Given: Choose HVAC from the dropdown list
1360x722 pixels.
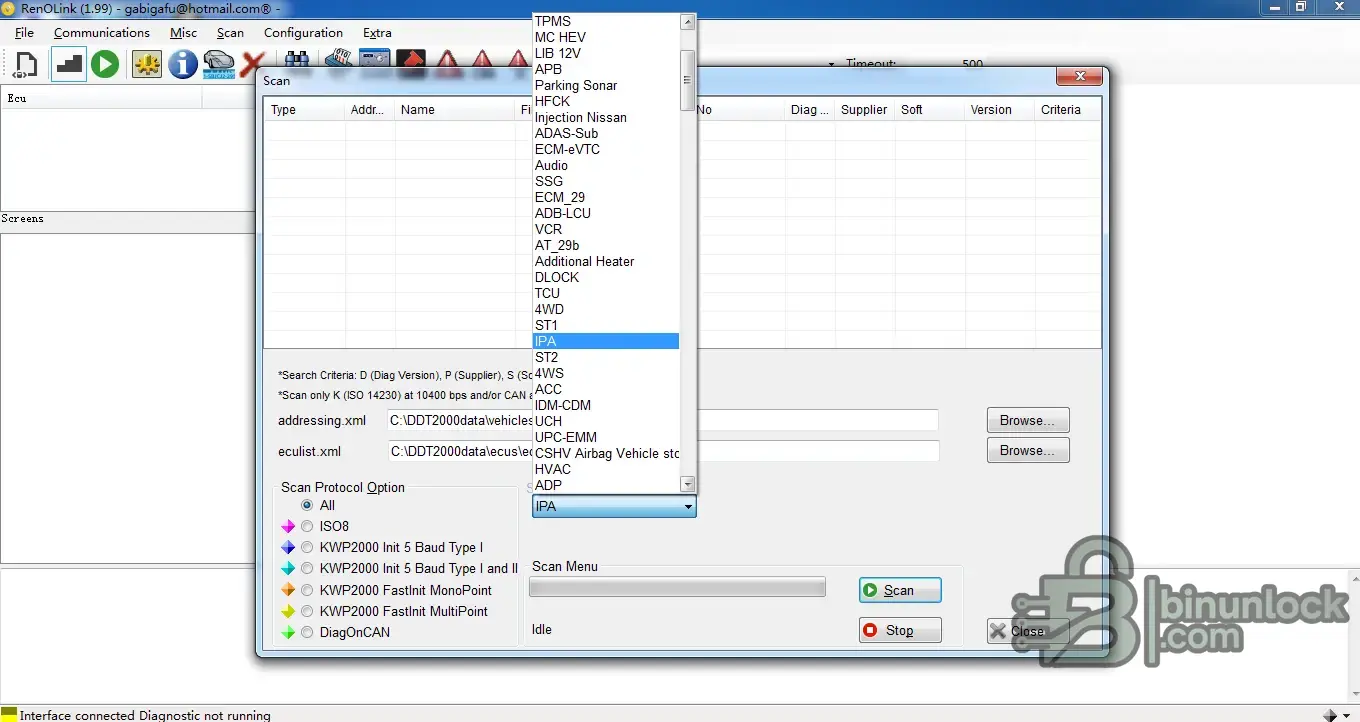Looking at the screenshot, I should tap(606, 469).
